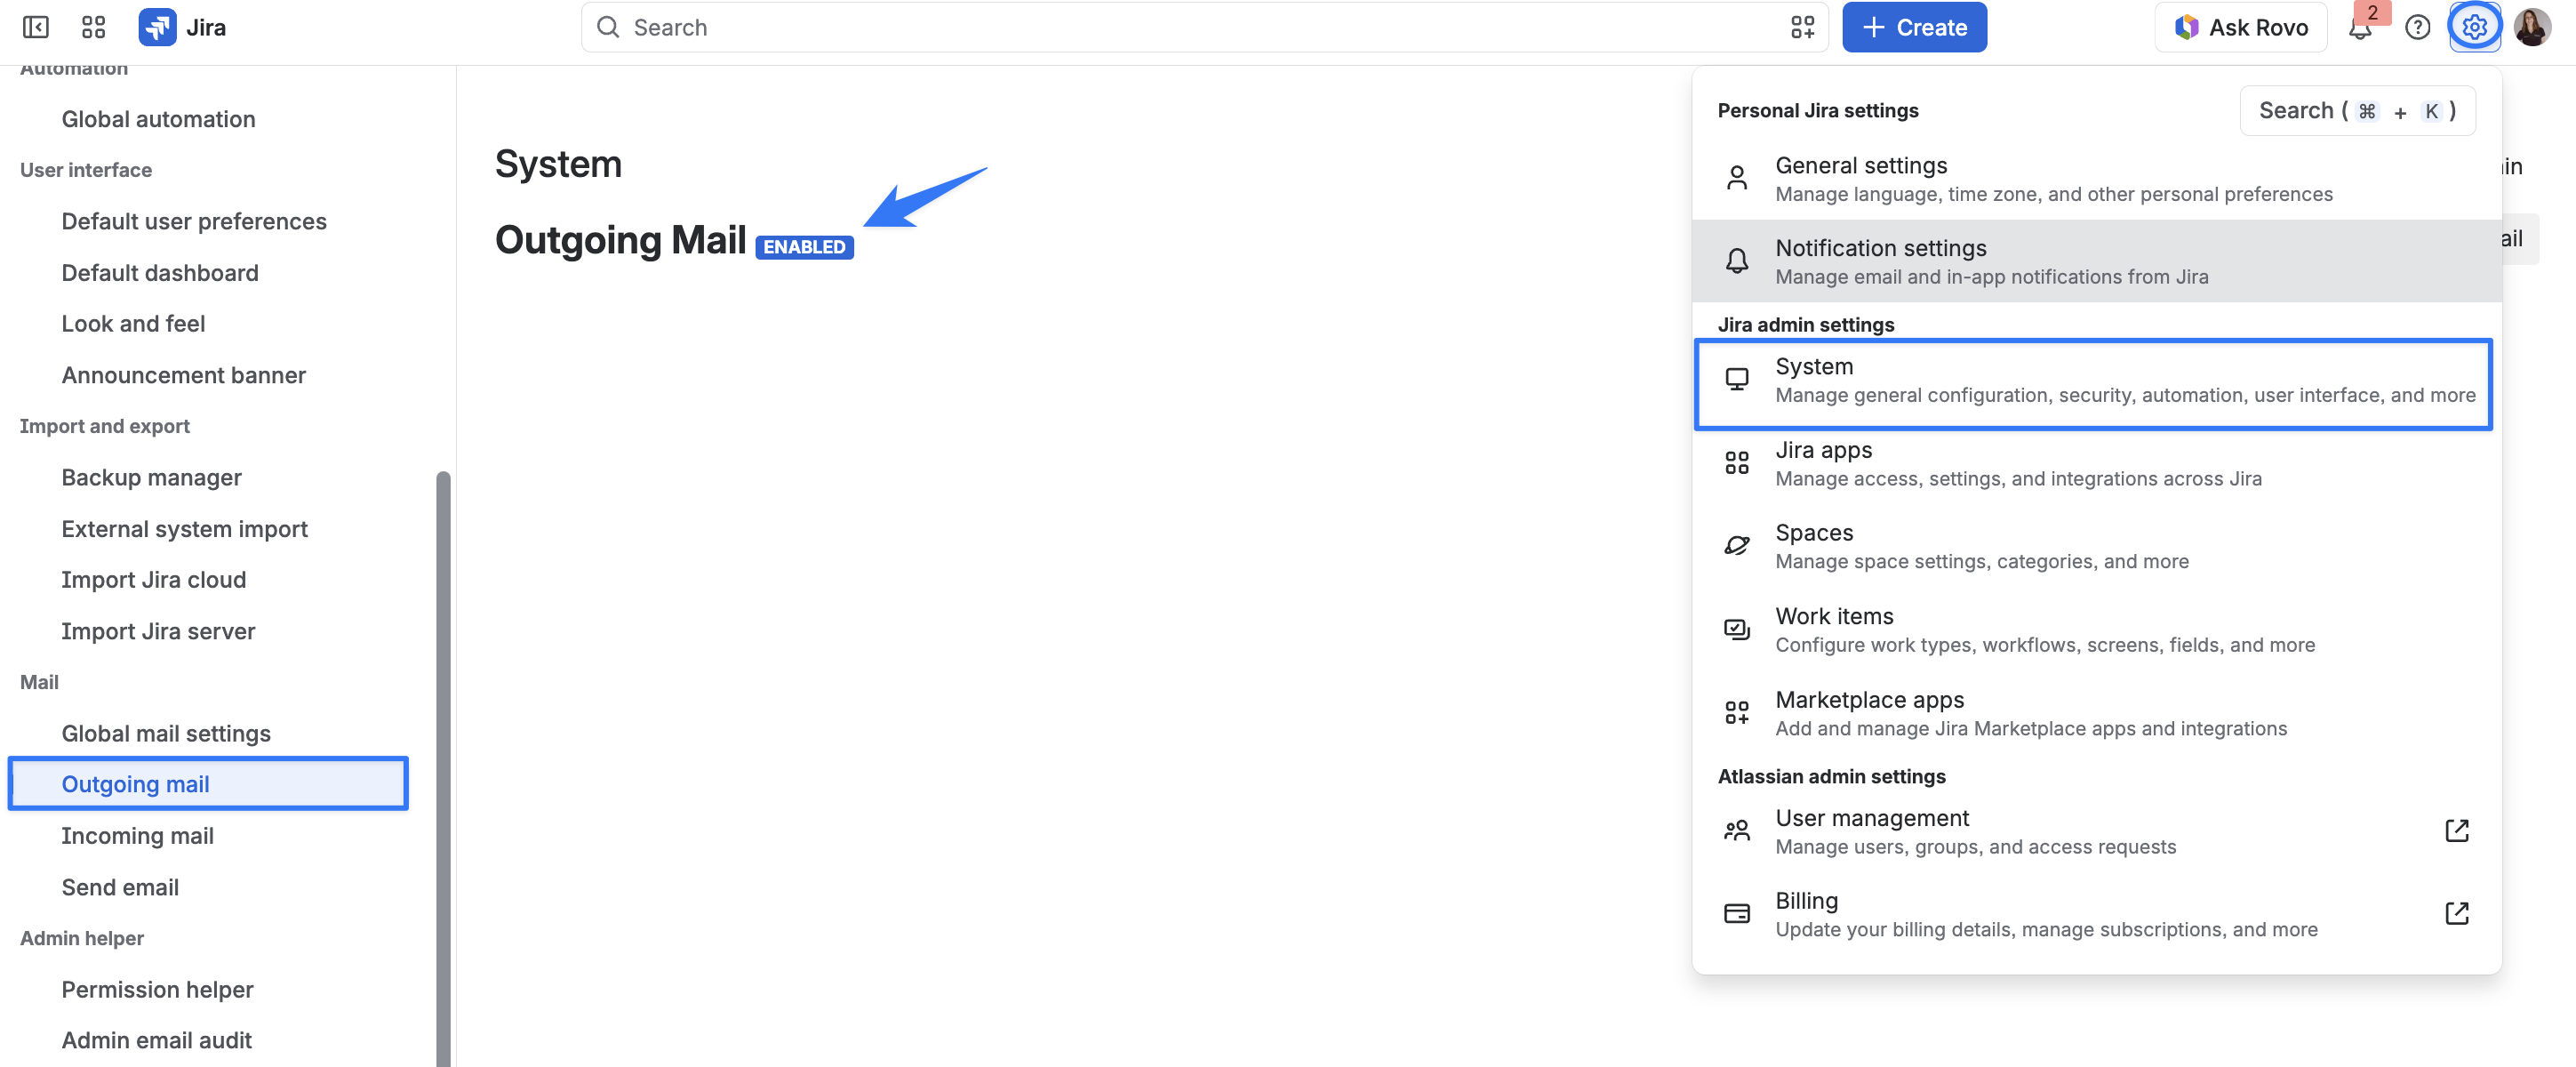Click the sidebar vertical scrollbar
2576x1067 pixels.
click(x=443, y=768)
